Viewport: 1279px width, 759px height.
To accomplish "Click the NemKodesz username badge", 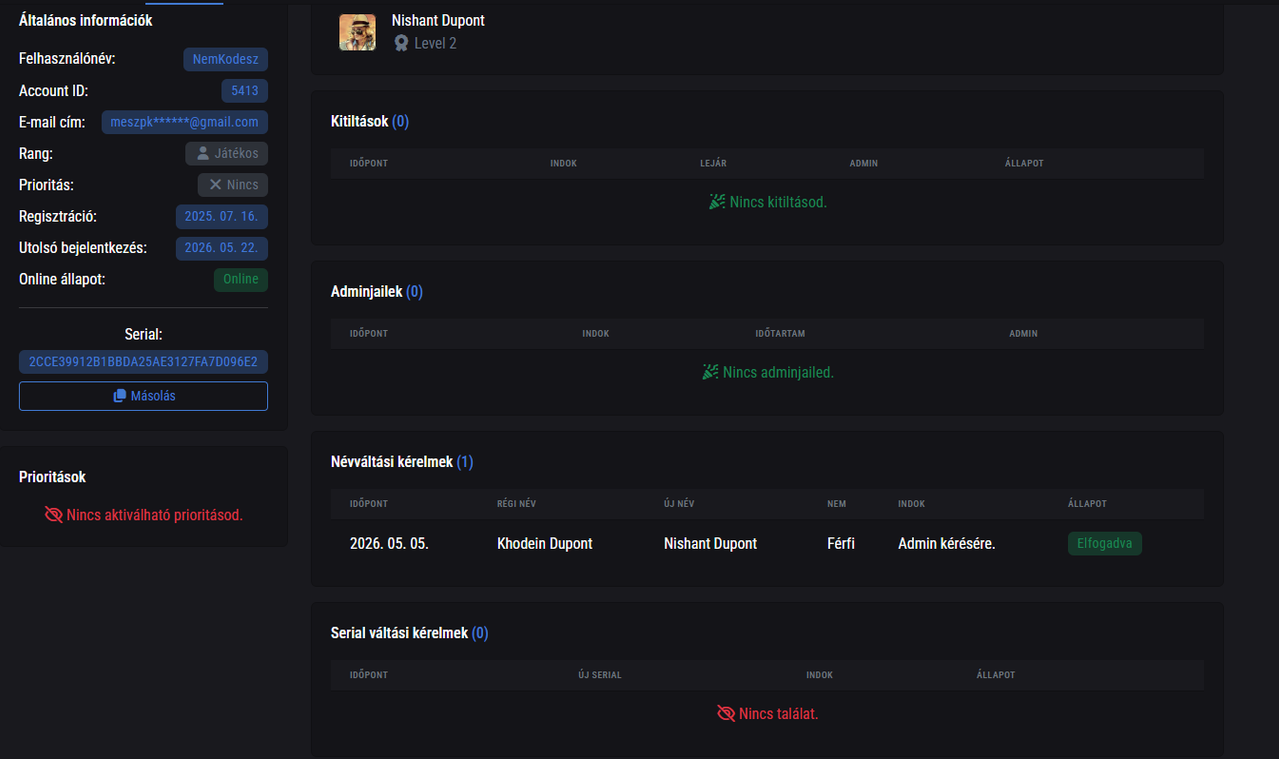I will pyautogui.click(x=225, y=59).
